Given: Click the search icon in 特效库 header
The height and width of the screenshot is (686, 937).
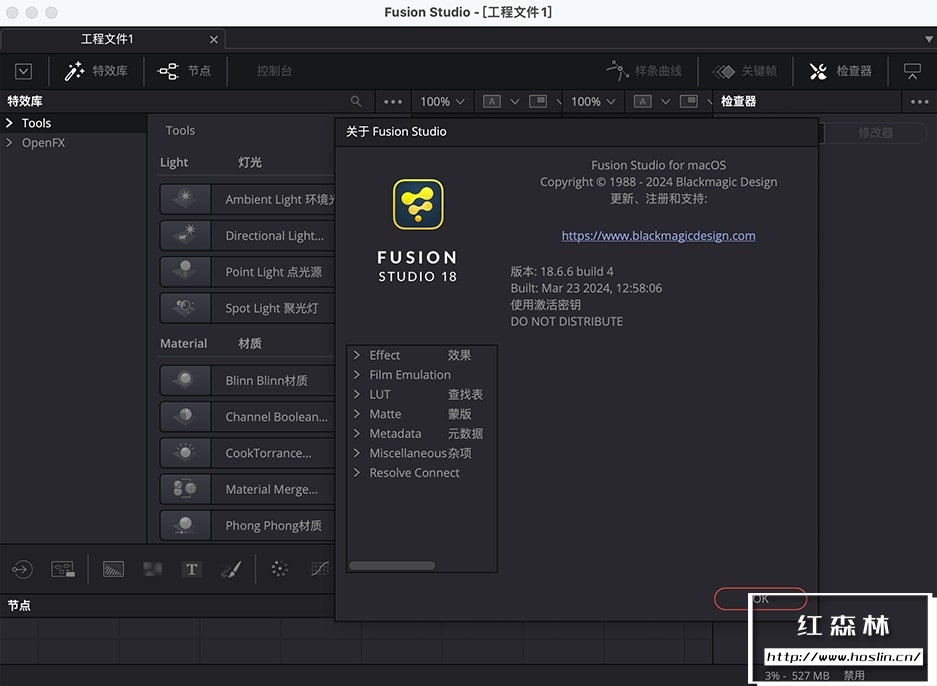Looking at the screenshot, I should 356,102.
